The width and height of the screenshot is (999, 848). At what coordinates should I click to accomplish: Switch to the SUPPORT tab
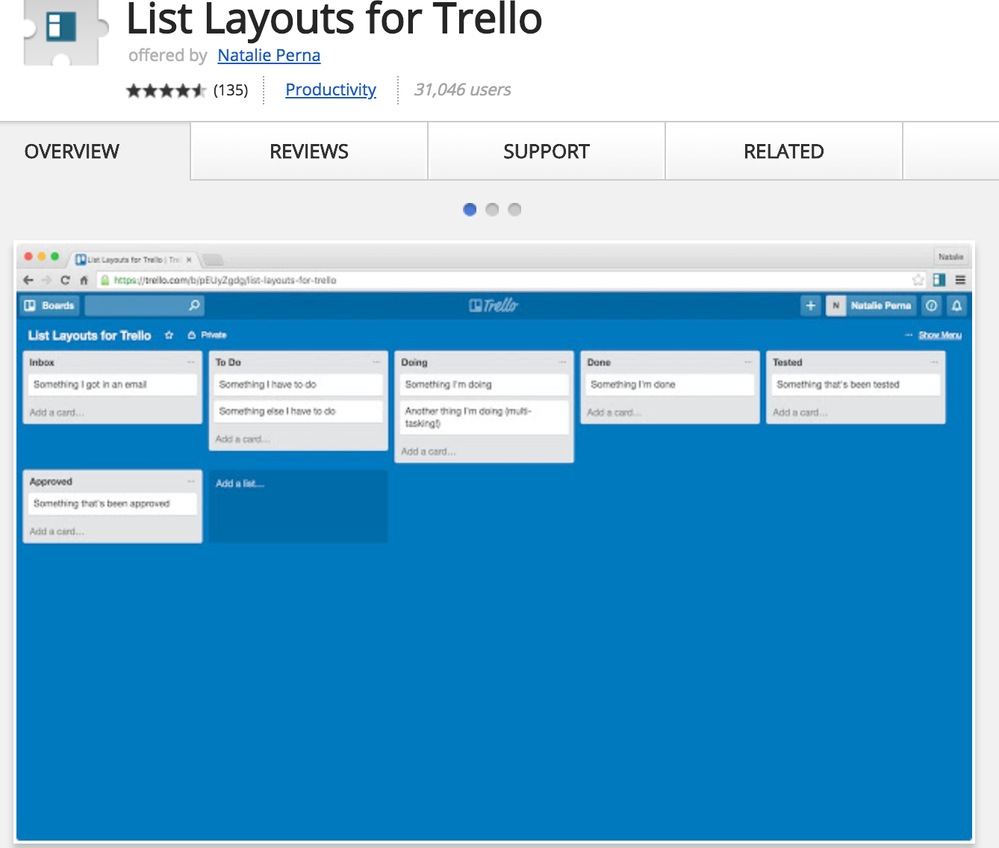(547, 152)
